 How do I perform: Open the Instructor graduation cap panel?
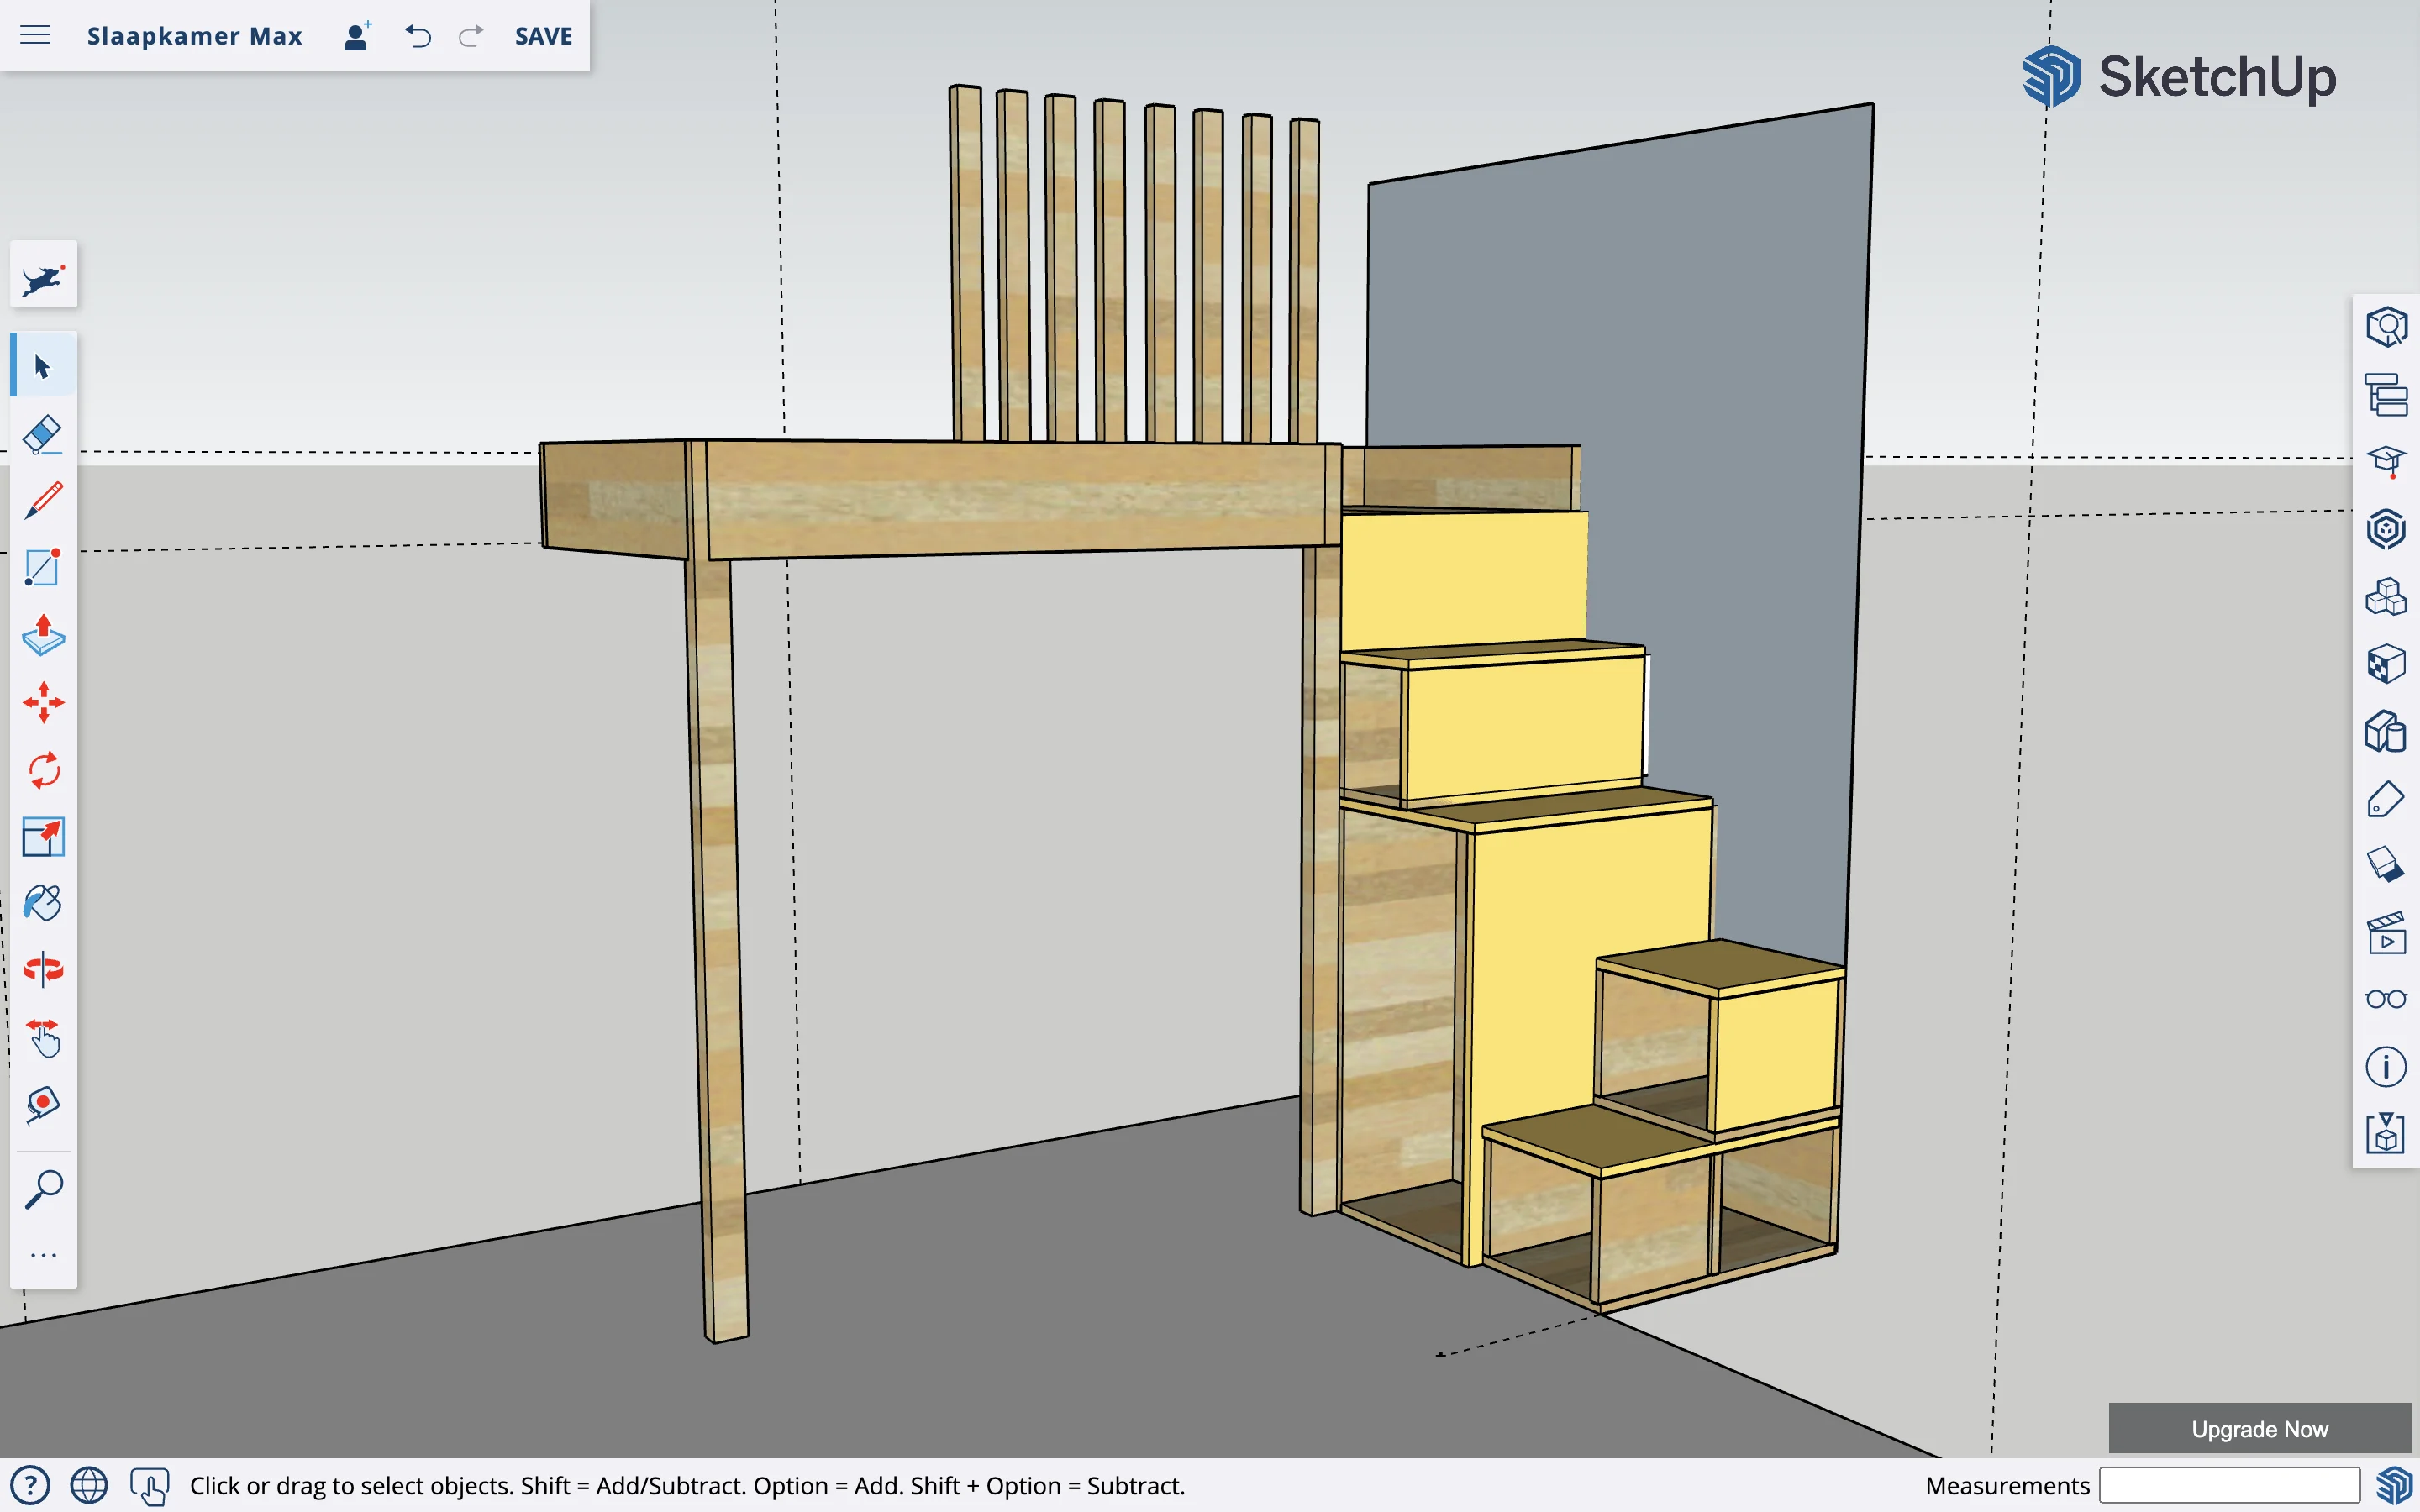[2386, 461]
